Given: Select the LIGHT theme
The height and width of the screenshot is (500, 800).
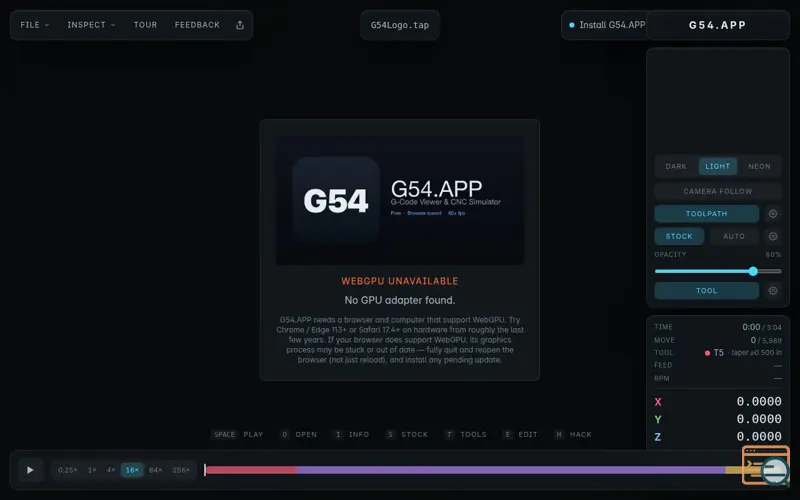Looking at the screenshot, I should click(x=717, y=166).
